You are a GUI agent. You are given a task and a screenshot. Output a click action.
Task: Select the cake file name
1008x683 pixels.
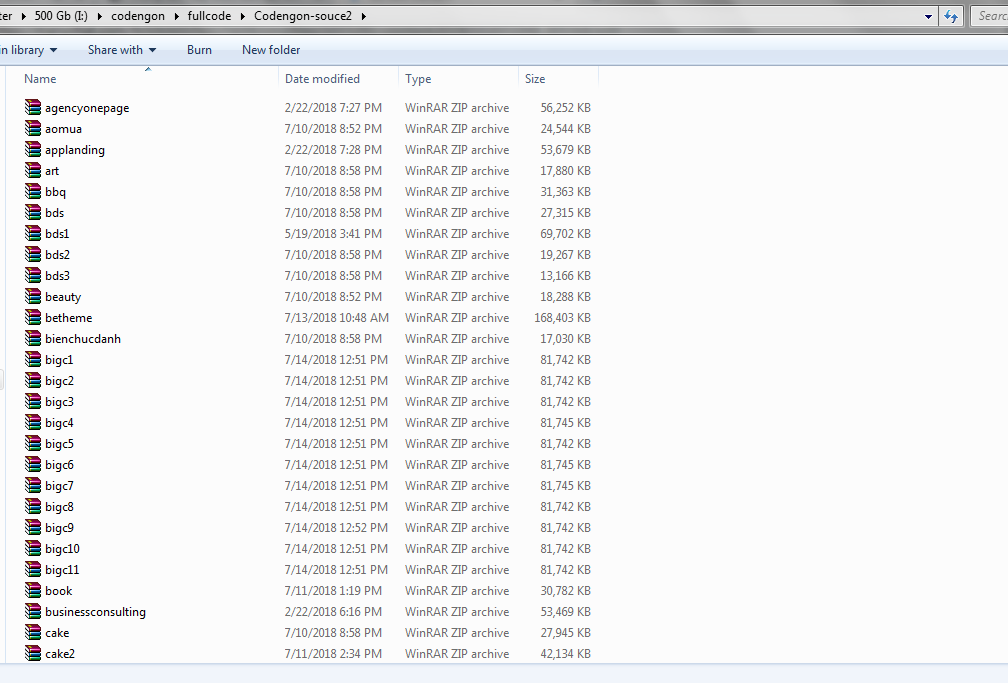click(57, 633)
